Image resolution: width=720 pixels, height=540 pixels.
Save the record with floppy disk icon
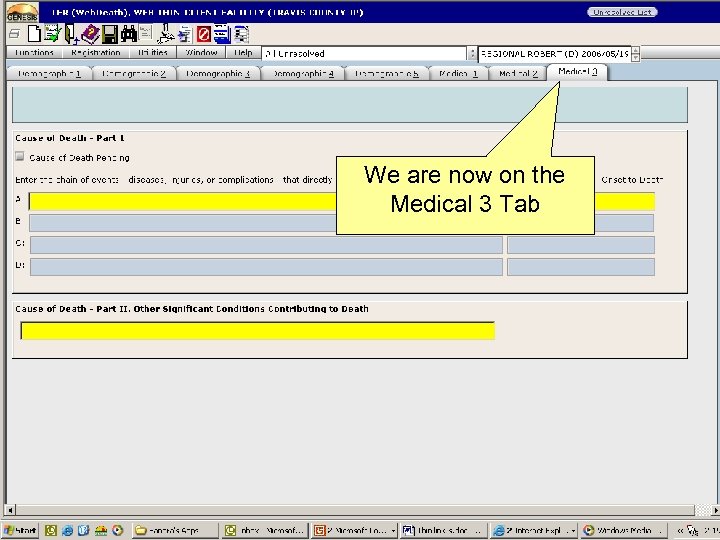click(110, 34)
